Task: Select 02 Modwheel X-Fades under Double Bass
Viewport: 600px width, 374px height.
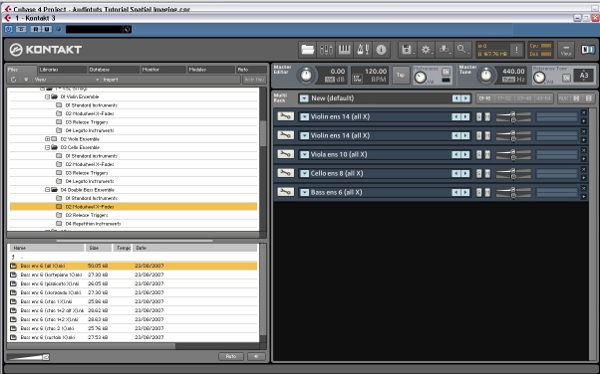Action: pos(133,207)
